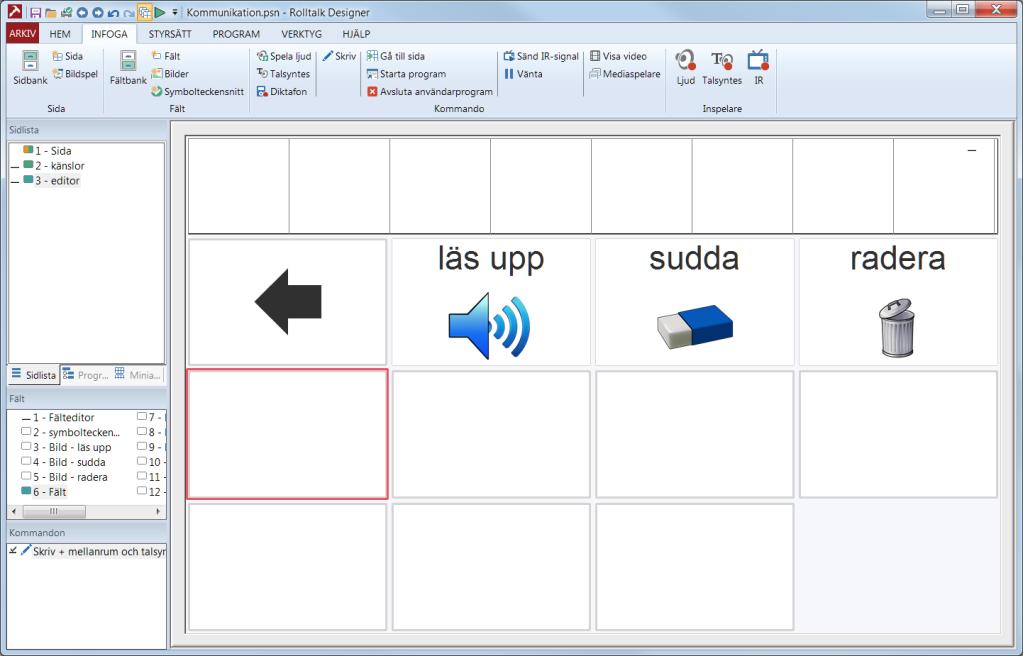Select page '1 - Sida' in Sidlista

(x=48, y=151)
